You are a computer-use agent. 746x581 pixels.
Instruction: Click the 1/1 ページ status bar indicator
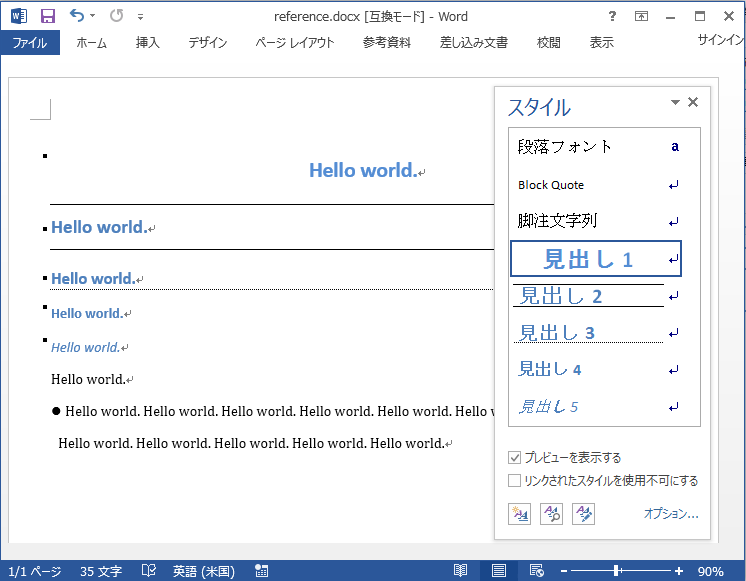click(35, 571)
